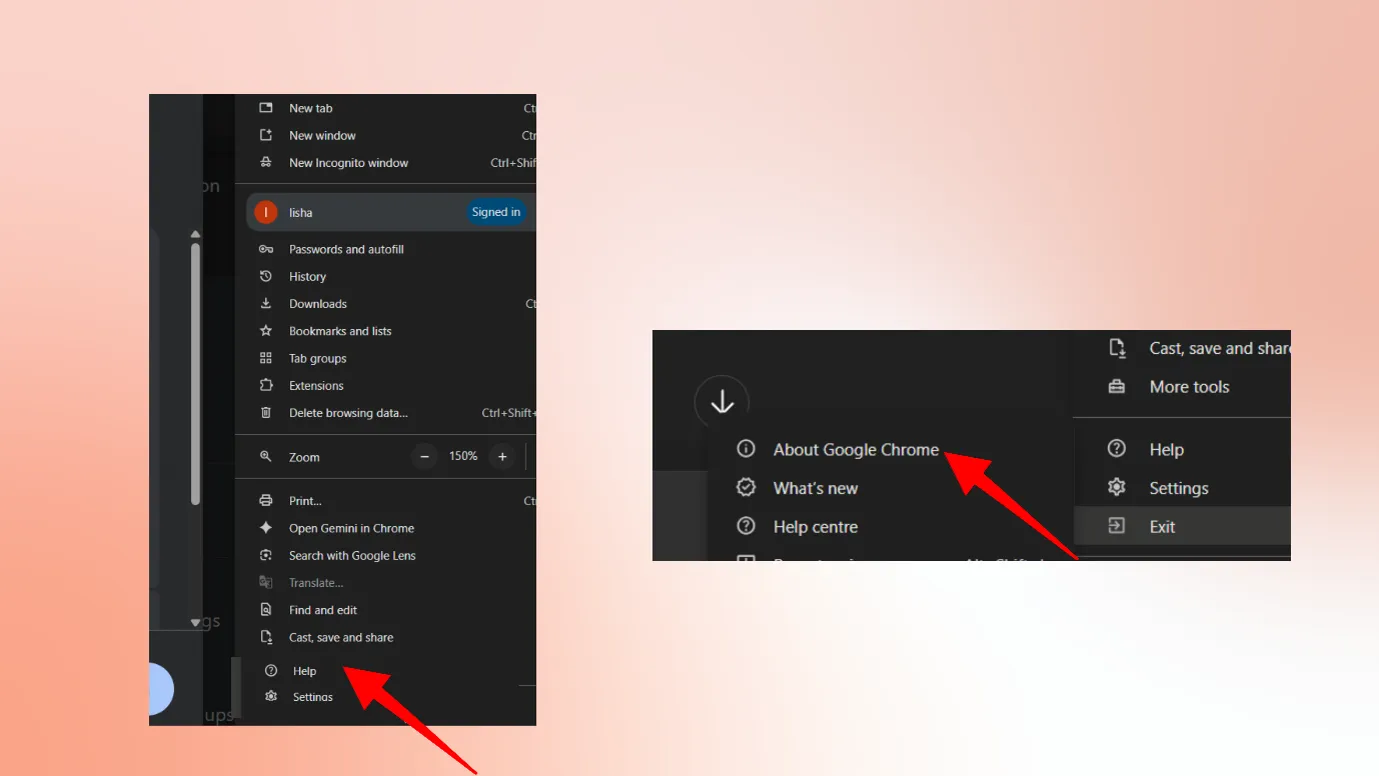
Task: Click the Signed in badge
Action: point(496,212)
